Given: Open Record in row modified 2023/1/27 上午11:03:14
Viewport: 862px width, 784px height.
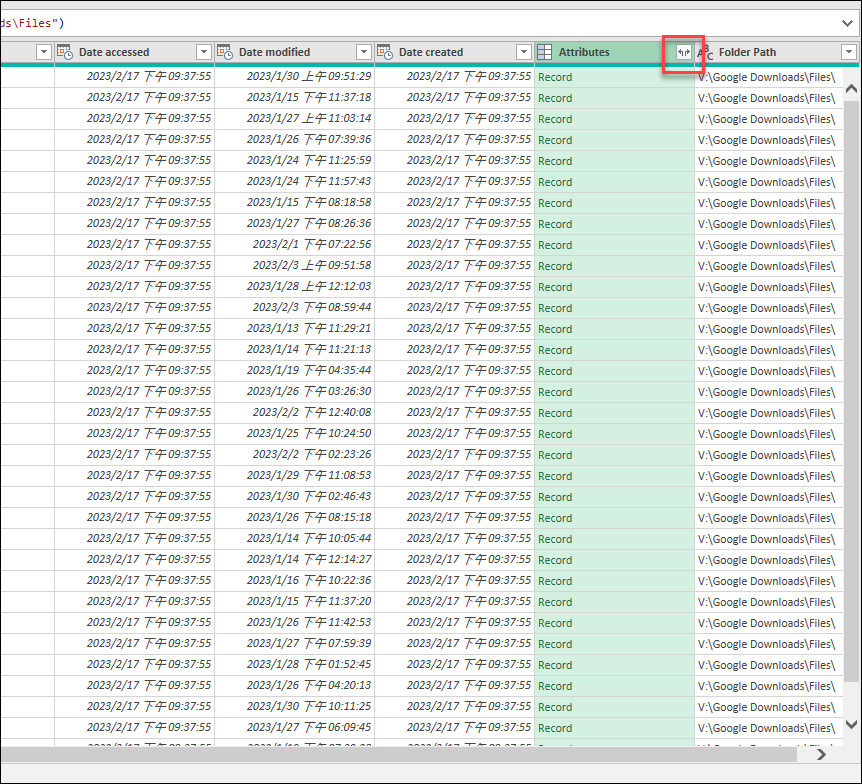Looking at the screenshot, I should tap(555, 119).
